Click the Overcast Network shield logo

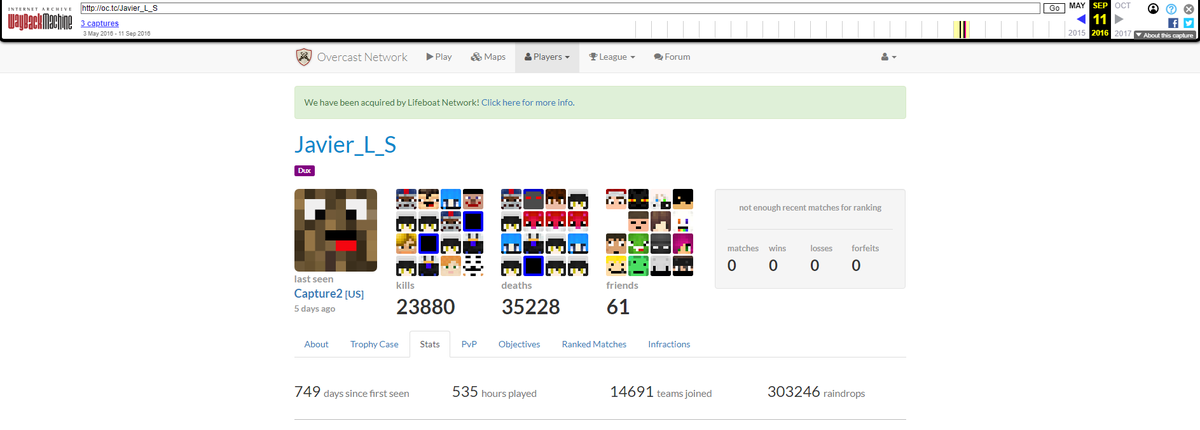[x=304, y=57]
